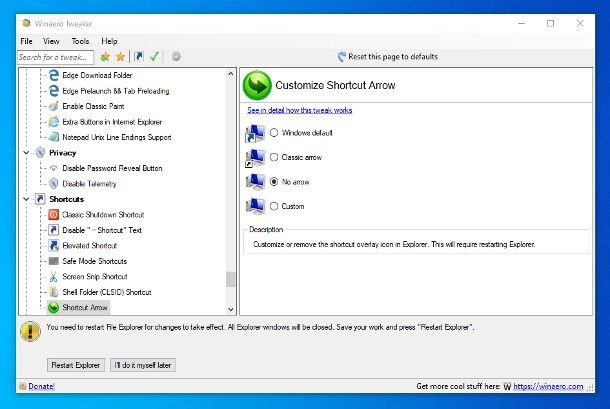Select the No arrow radio button
Viewport: 610px width, 409px height.
[274, 182]
